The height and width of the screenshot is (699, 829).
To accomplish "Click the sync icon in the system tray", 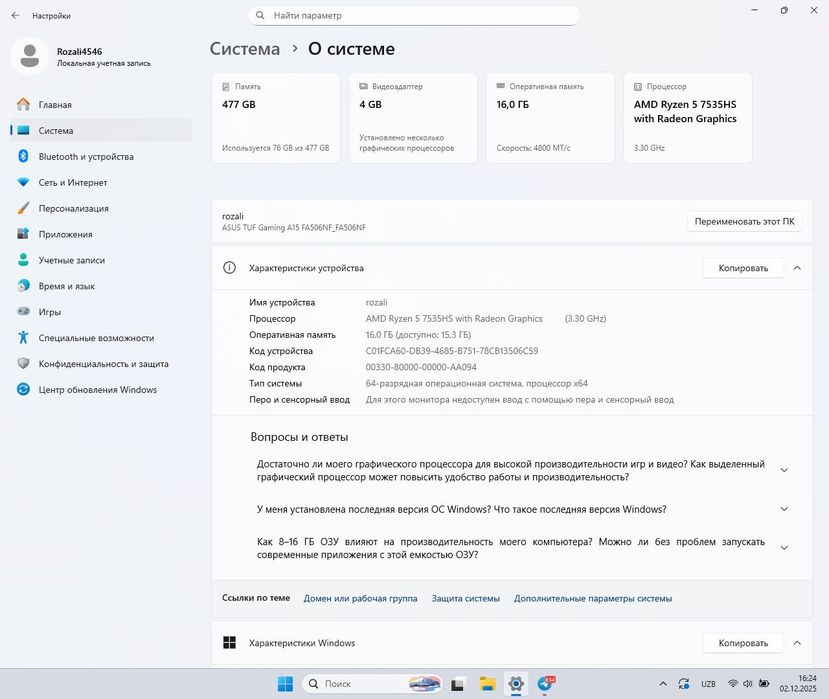I will point(684,684).
